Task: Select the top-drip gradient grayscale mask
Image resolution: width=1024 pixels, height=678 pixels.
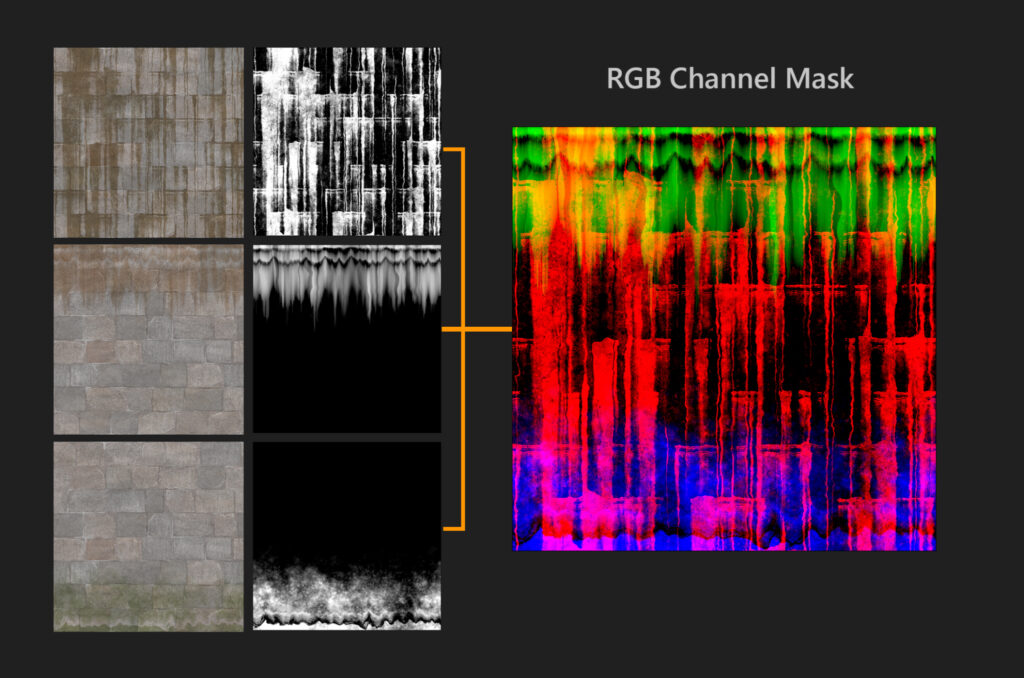Action: tap(347, 339)
